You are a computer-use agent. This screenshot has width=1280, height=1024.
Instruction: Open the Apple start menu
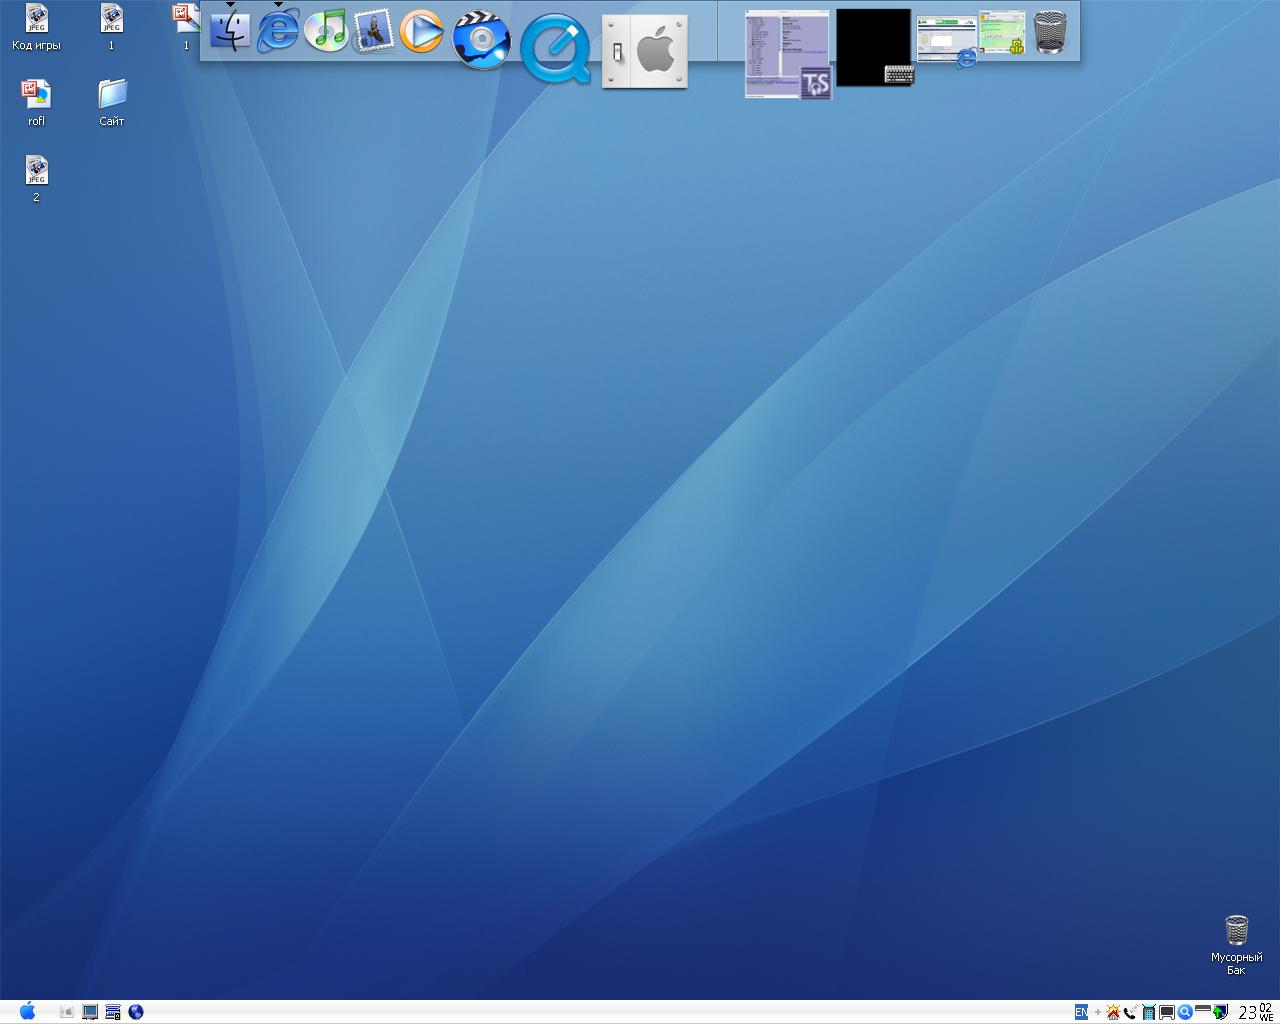[x=27, y=1011]
